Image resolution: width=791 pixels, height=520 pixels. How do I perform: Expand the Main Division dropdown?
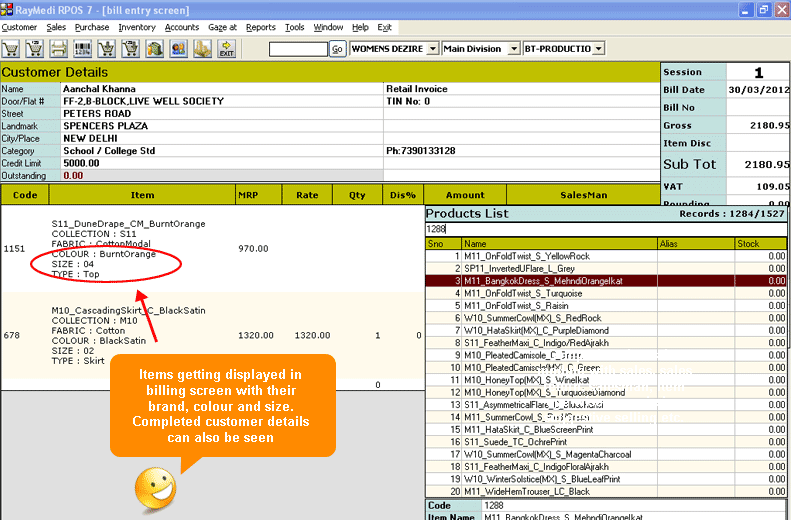tap(513, 49)
